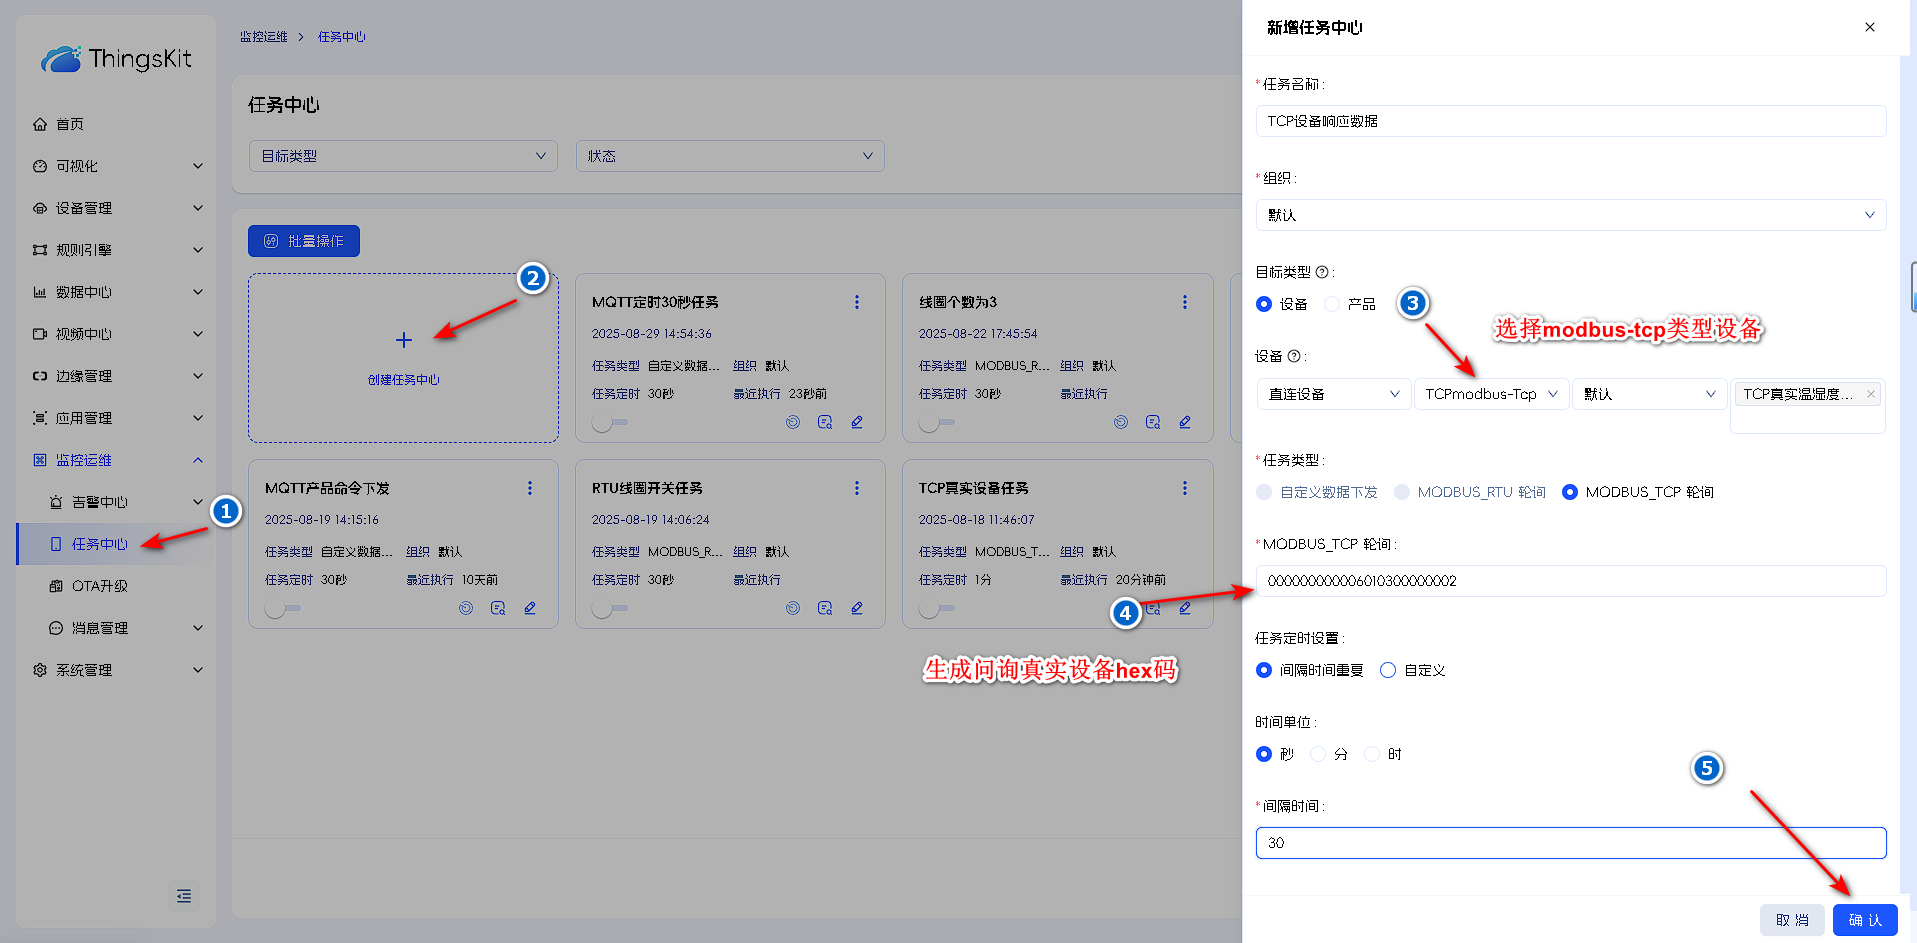The width and height of the screenshot is (1917, 943).
Task: Click the sidebar collapse icon at bottom
Action: pyautogui.click(x=184, y=896)
